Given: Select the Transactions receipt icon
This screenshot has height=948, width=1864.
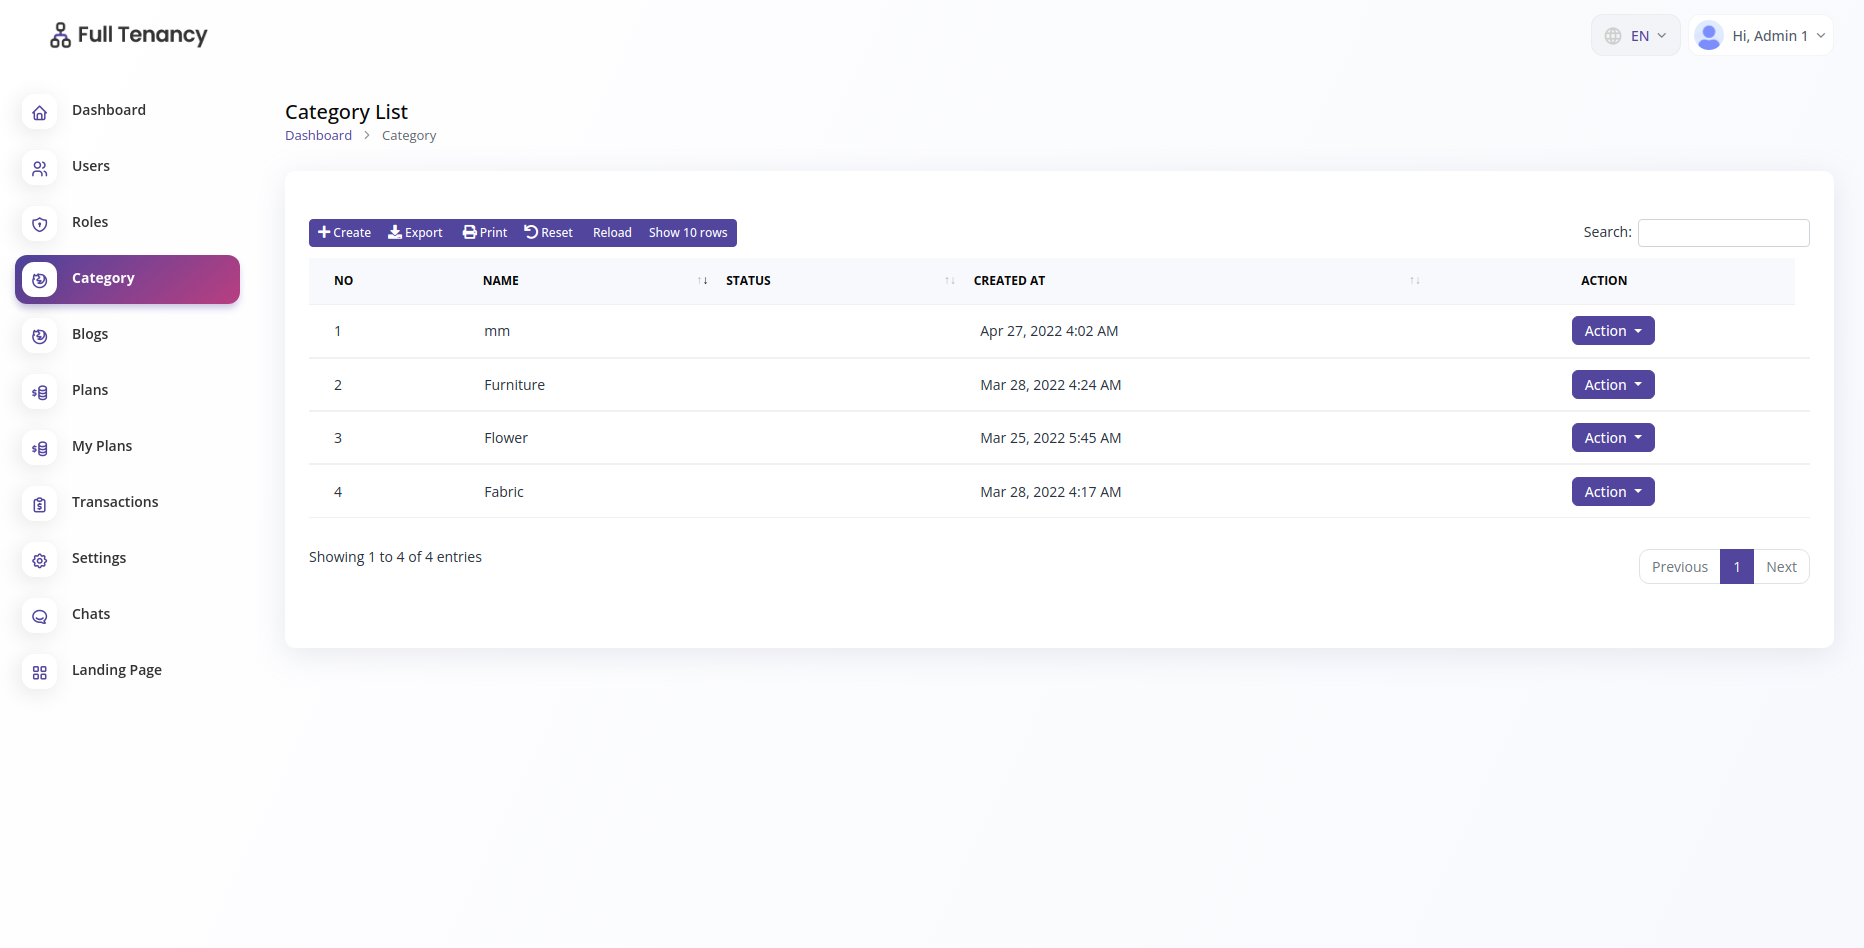Looking at the screenshot, I should click(x=39, y=504).
